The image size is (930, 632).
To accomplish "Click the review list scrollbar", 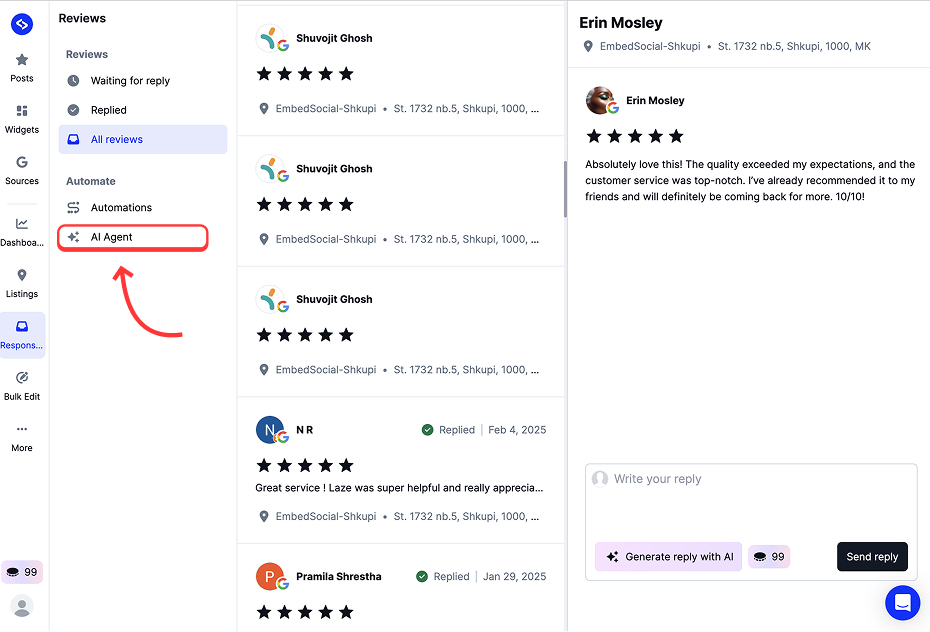I will 565,190.
